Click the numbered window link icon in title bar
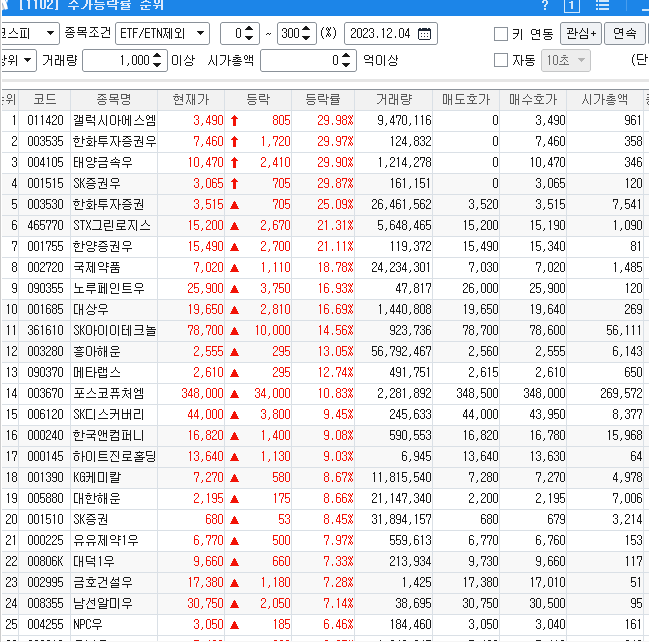This screenshot has width=649, height=642. (572, 6)
